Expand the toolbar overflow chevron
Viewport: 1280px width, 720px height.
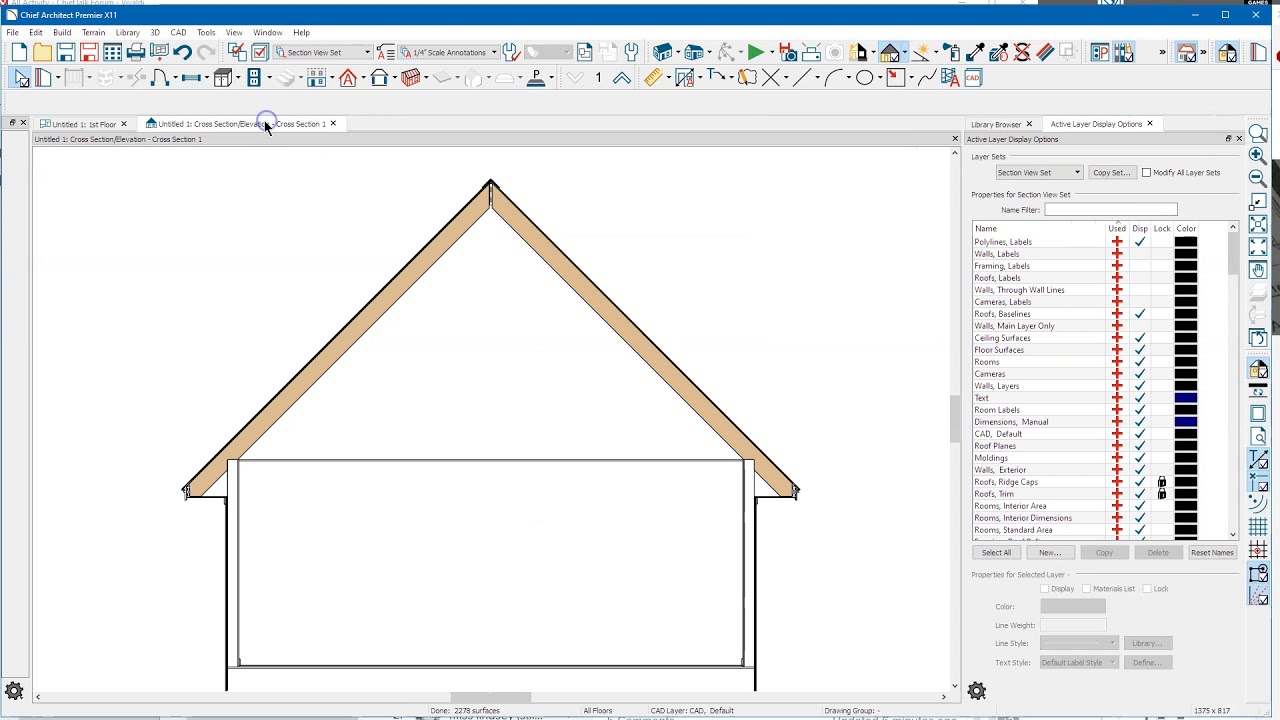(x=1162, y=53)
